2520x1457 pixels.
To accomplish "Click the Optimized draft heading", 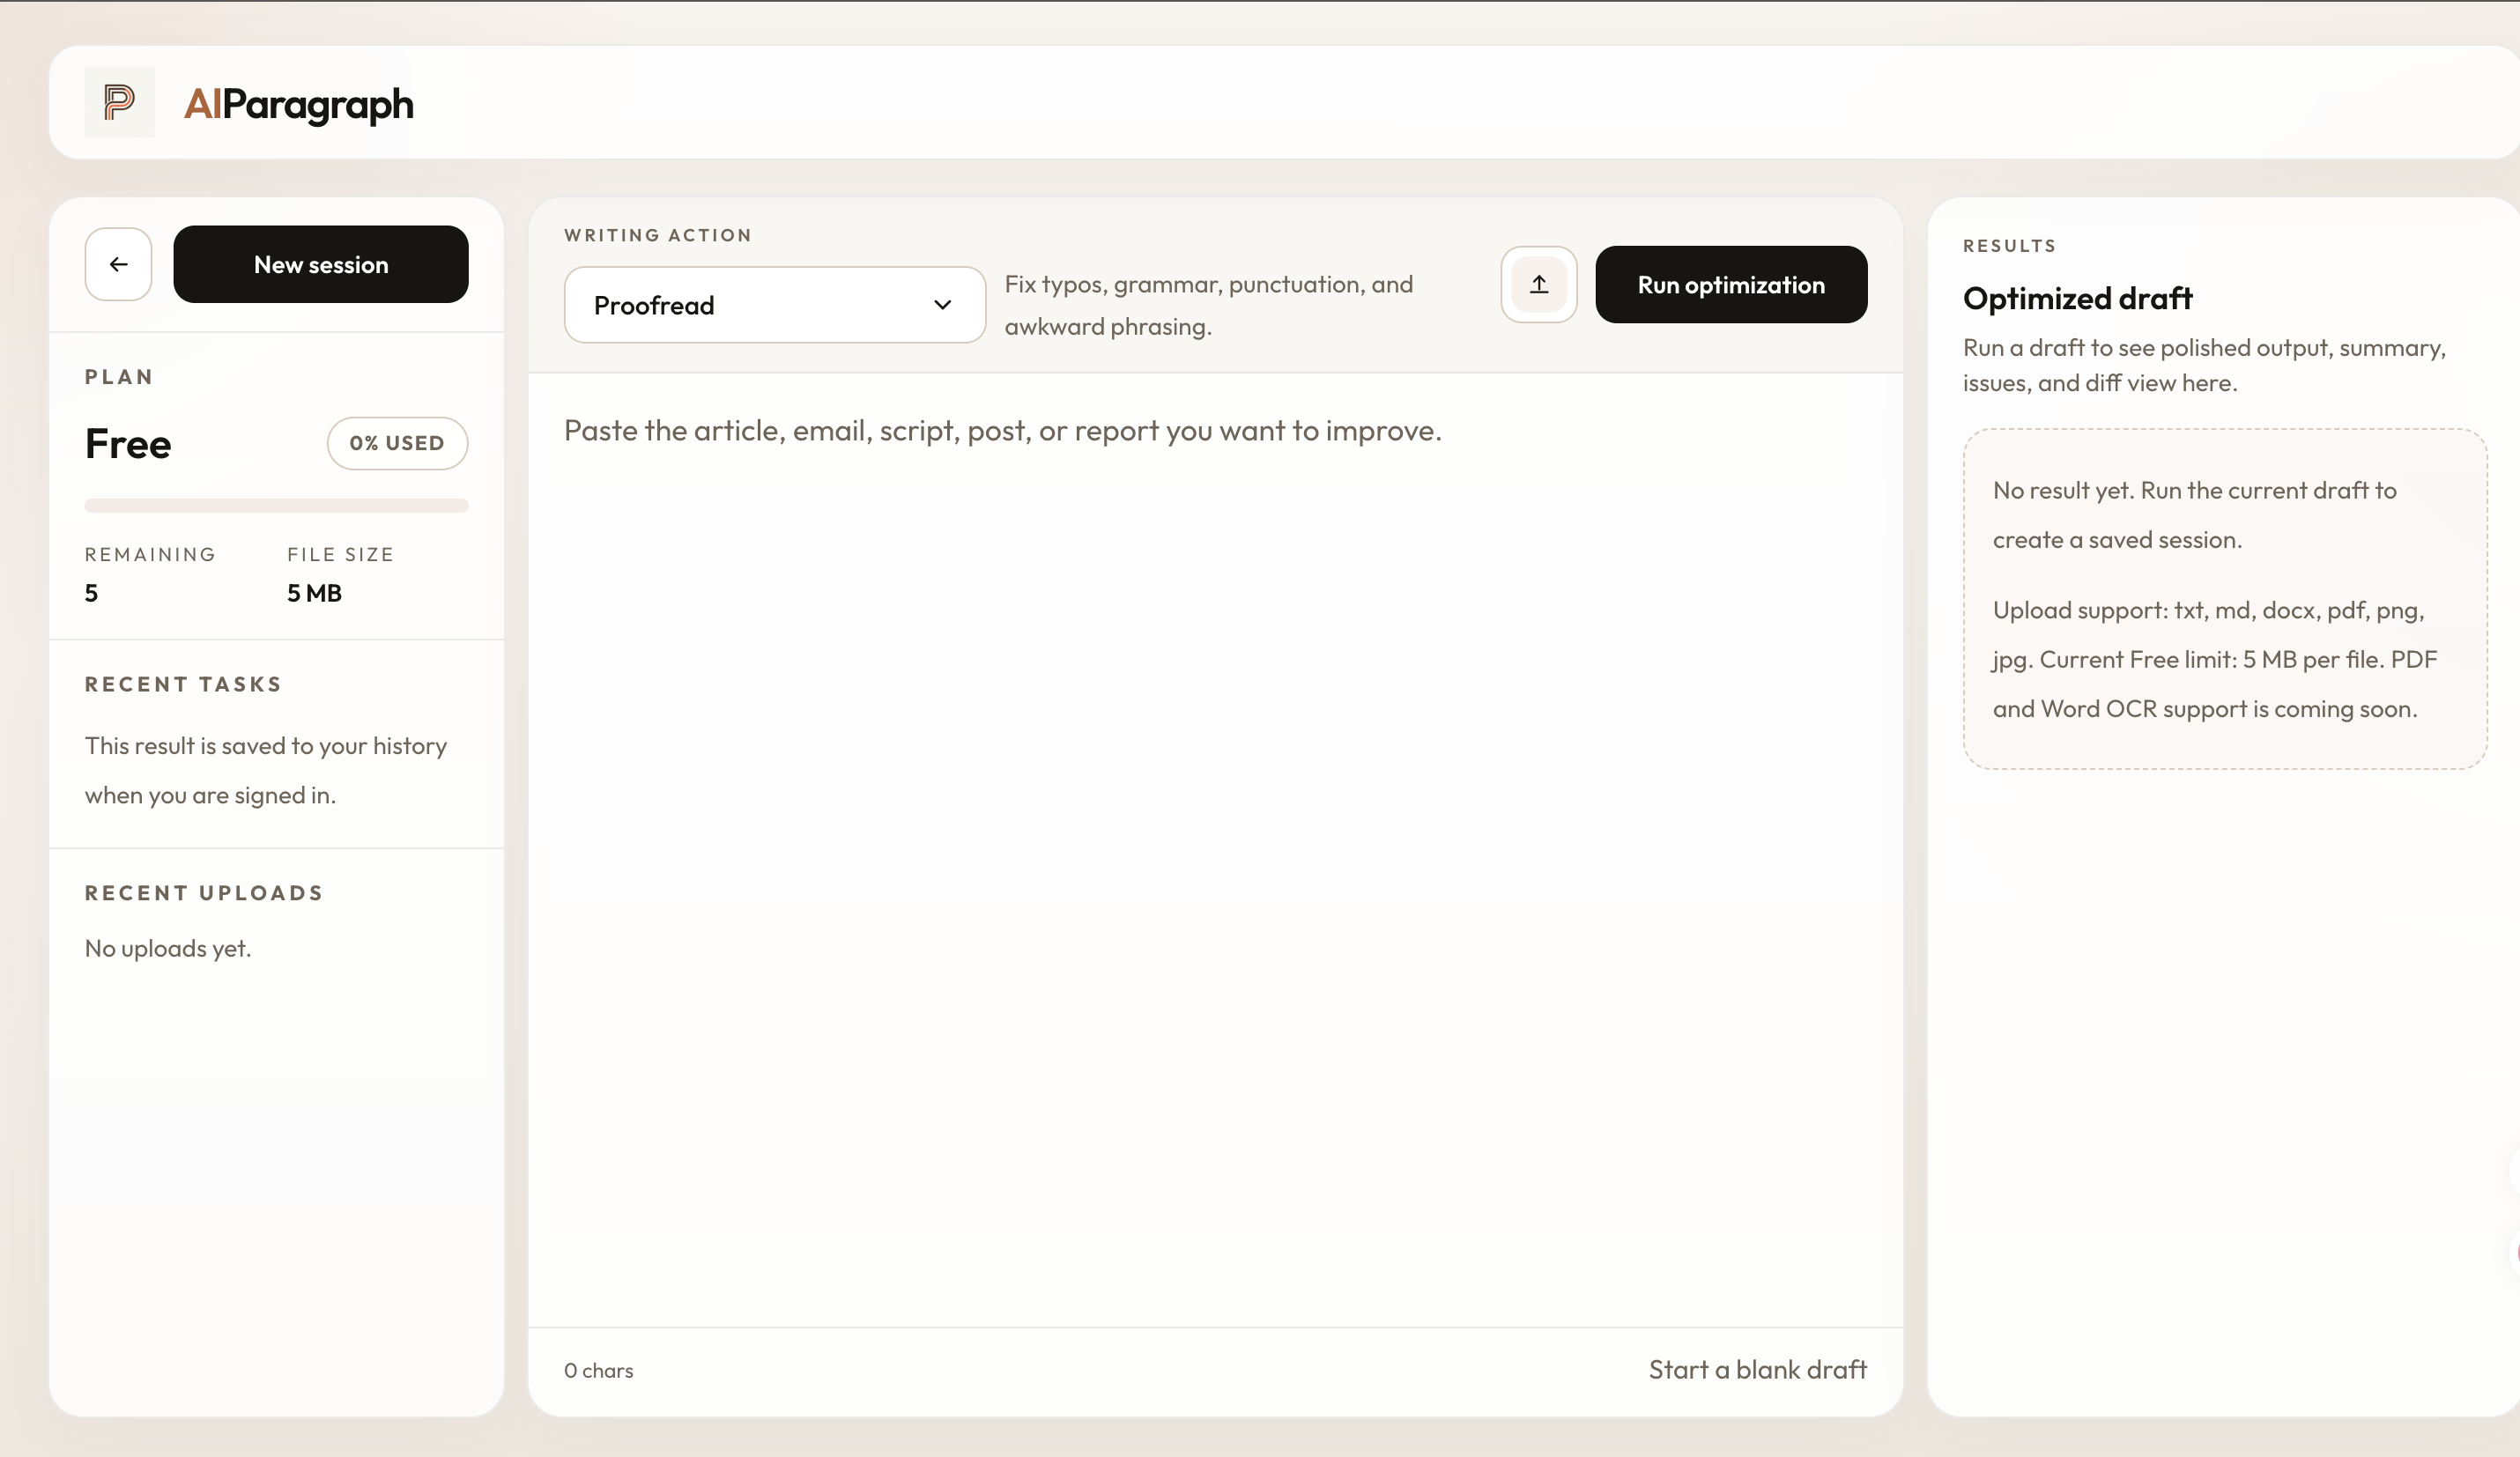I will (x=2076, y=298).
